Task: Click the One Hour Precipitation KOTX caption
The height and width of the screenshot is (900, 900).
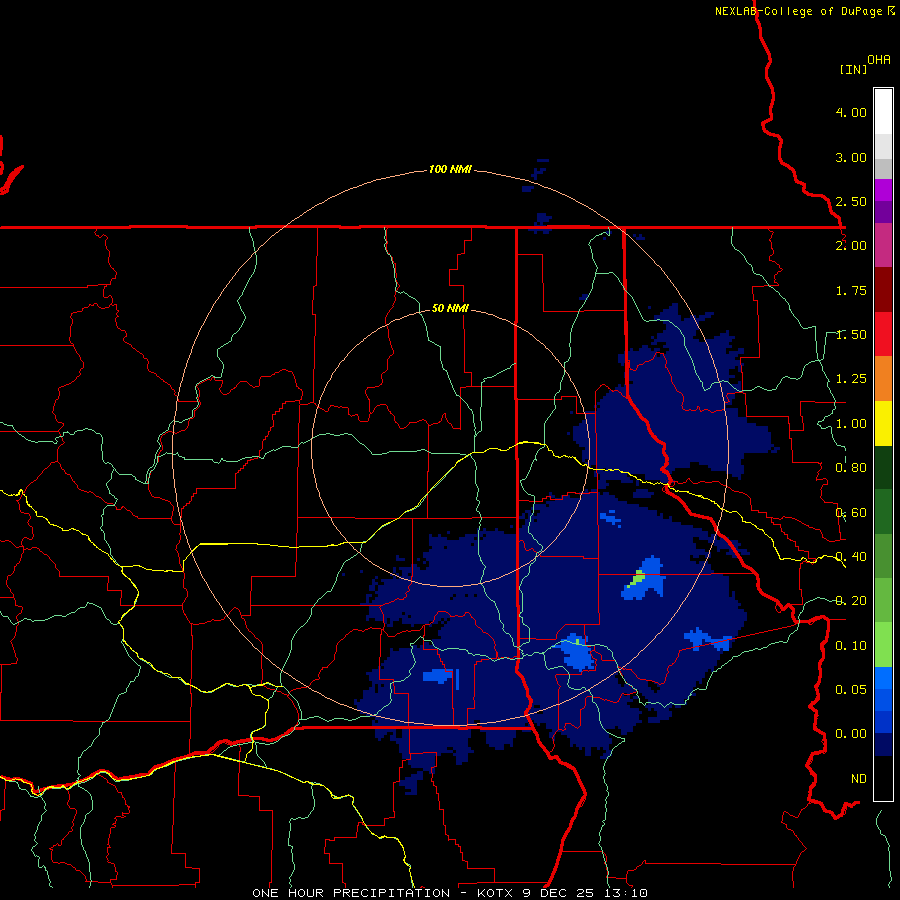Action: coord(450,893)
